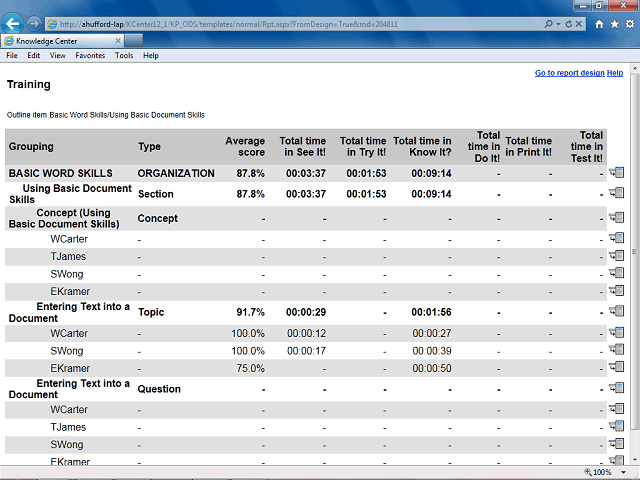Click the 00:00:50 Know It time for EKramer
Screen dimensions: 640x480
point(432,369)
